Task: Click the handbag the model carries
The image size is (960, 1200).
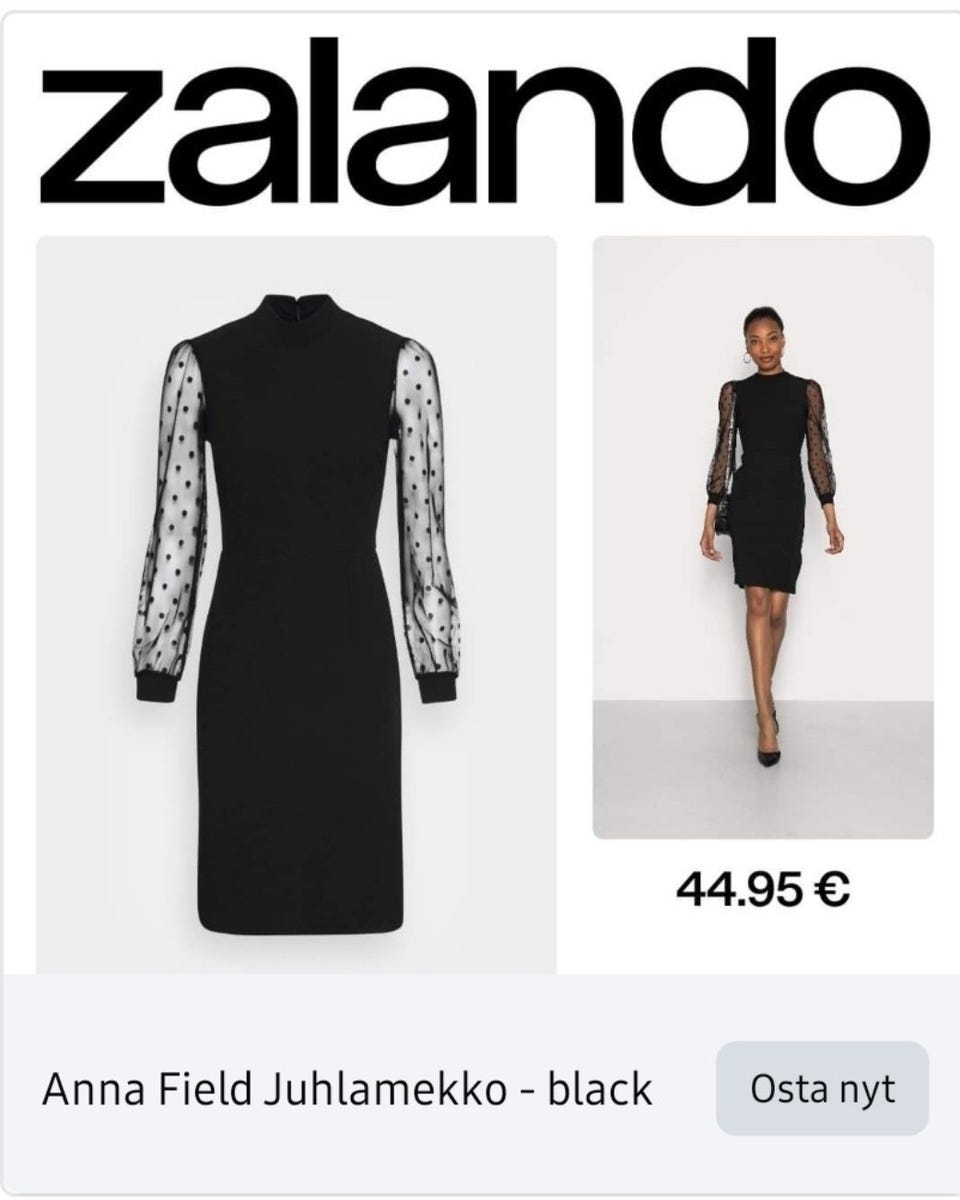Action: tap(723, 514)
